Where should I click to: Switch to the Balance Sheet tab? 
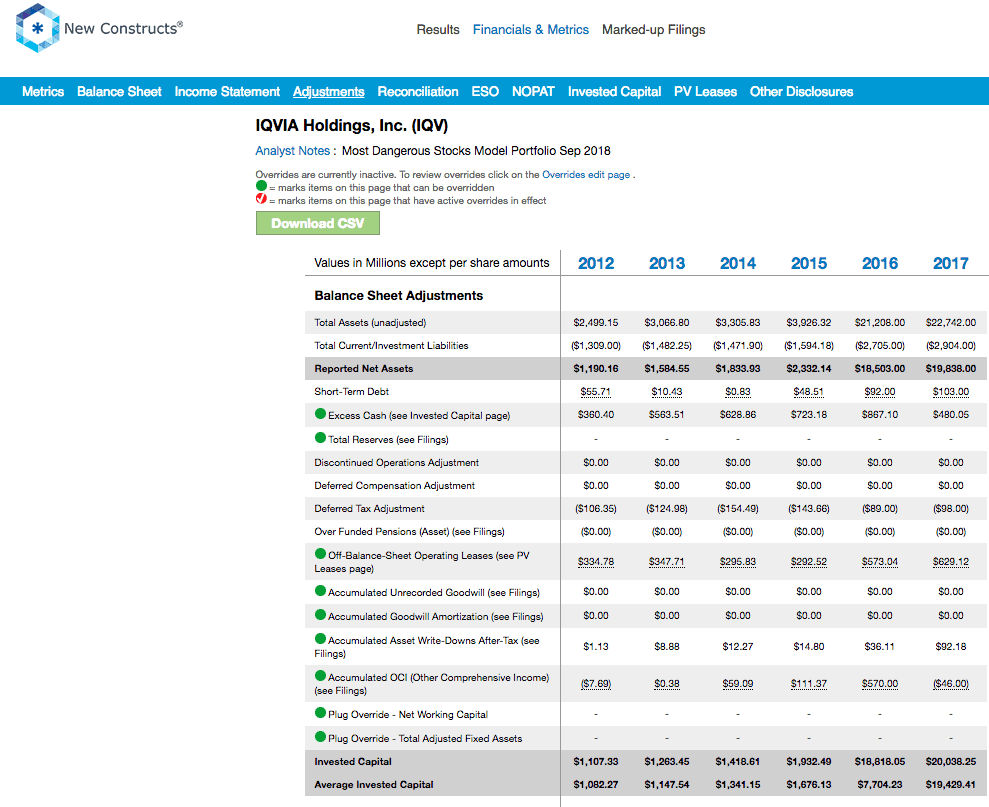point(119,91)
